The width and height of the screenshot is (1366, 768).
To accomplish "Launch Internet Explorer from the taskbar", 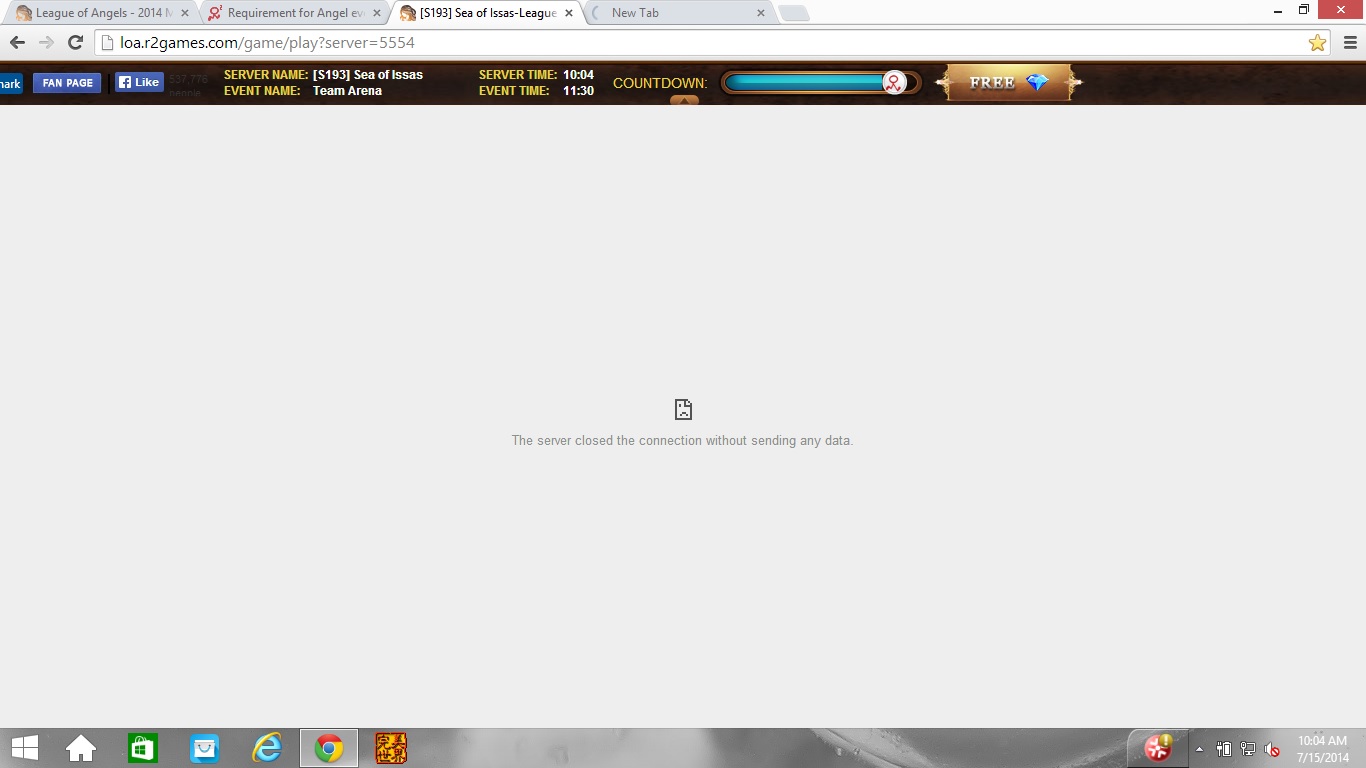I will coord(267,748).
